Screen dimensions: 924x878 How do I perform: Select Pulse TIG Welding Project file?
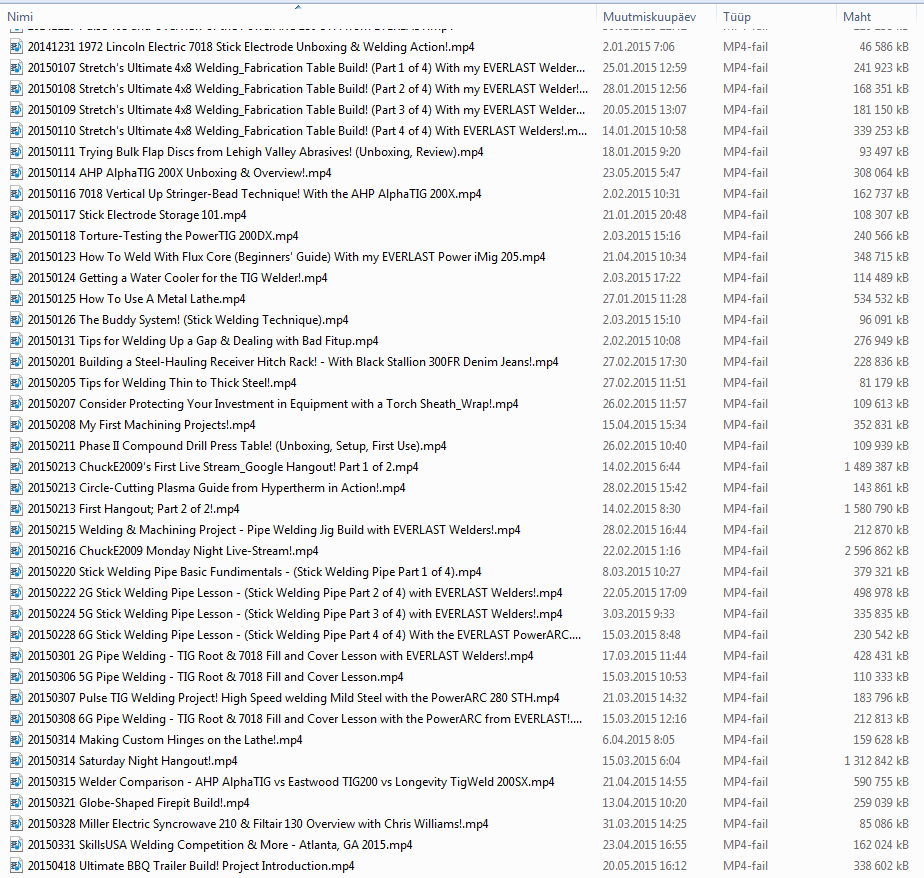293,698
